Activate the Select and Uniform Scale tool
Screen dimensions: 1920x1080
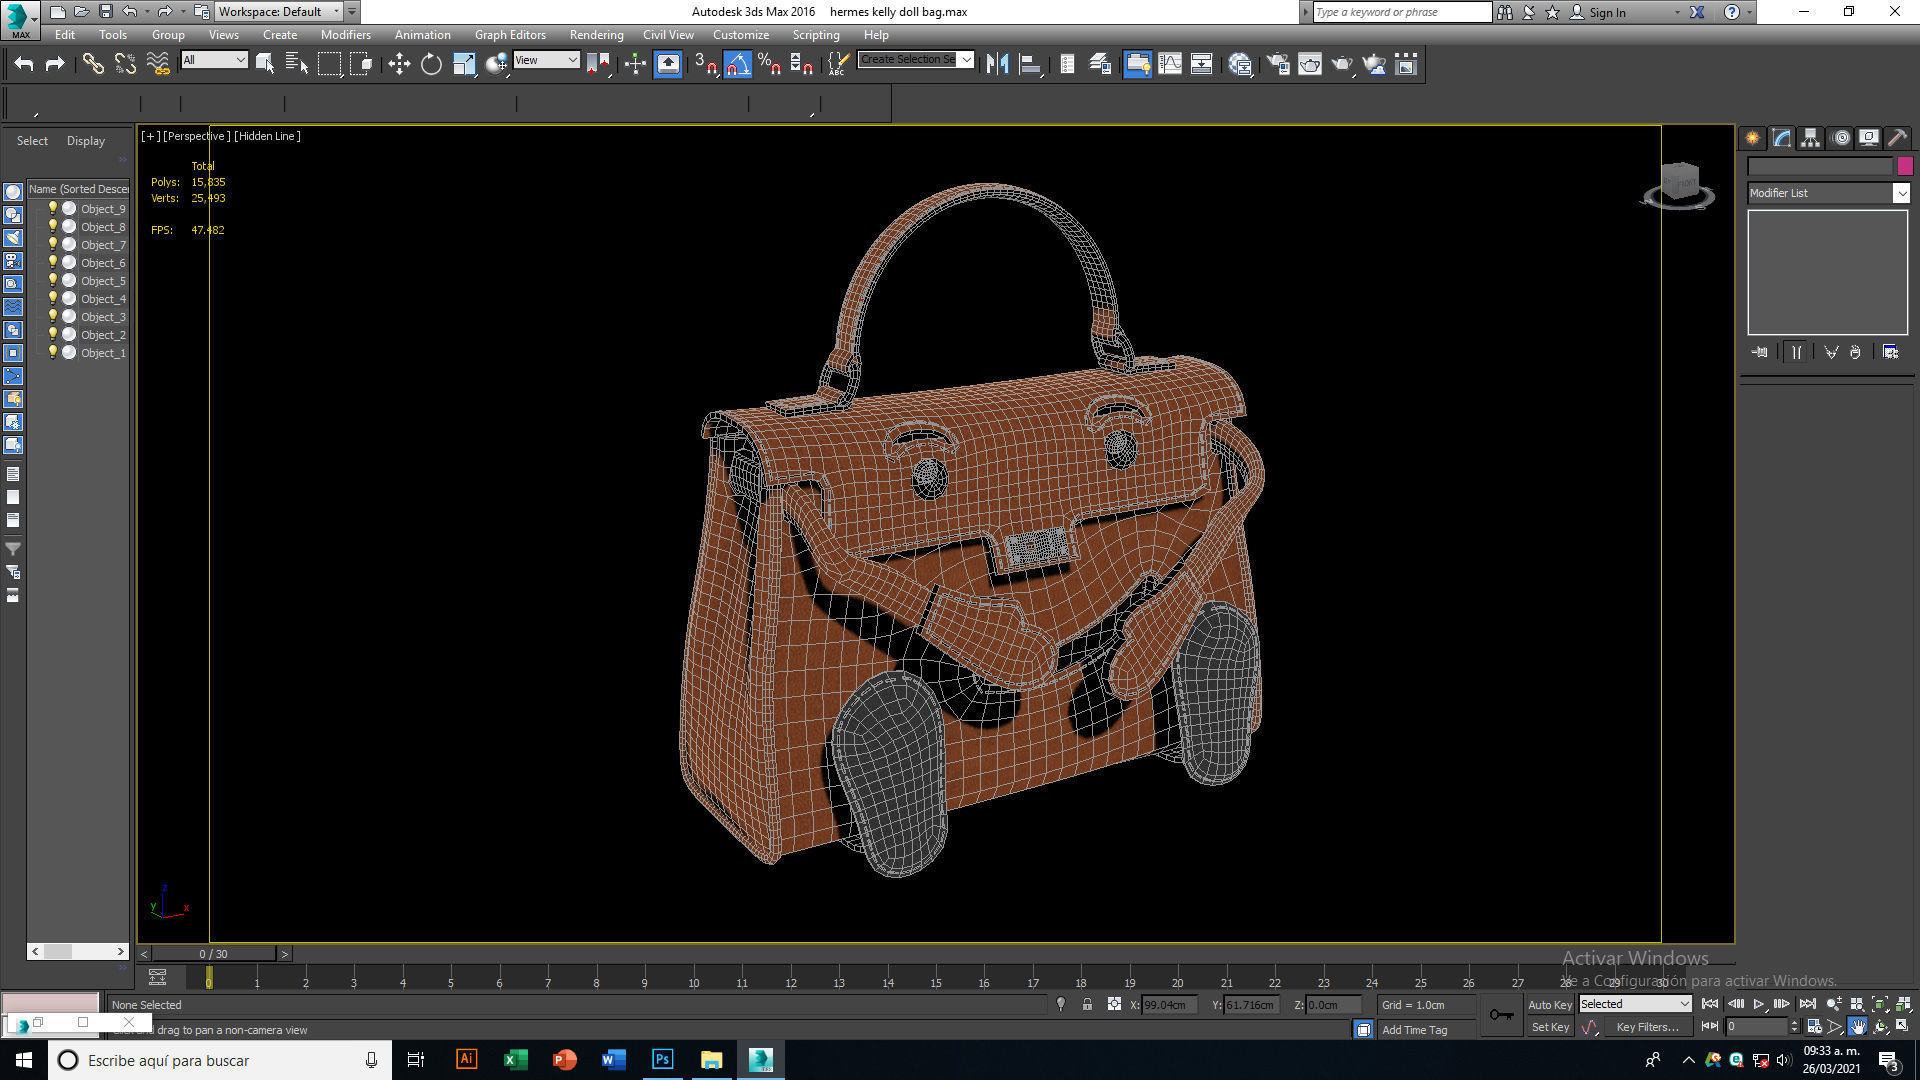[x=464, y=64]
